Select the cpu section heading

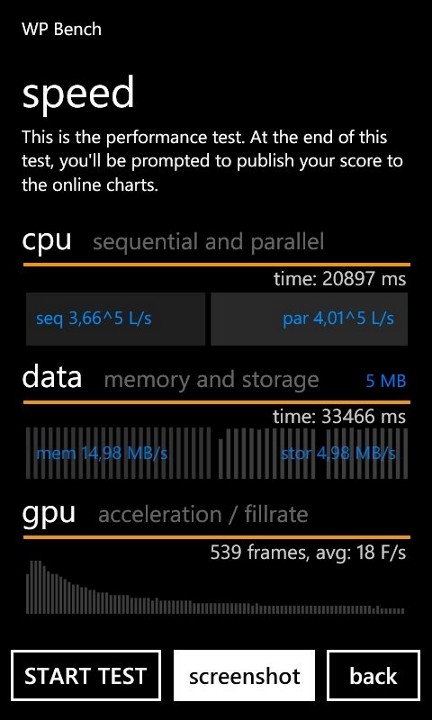pos(46,240)
